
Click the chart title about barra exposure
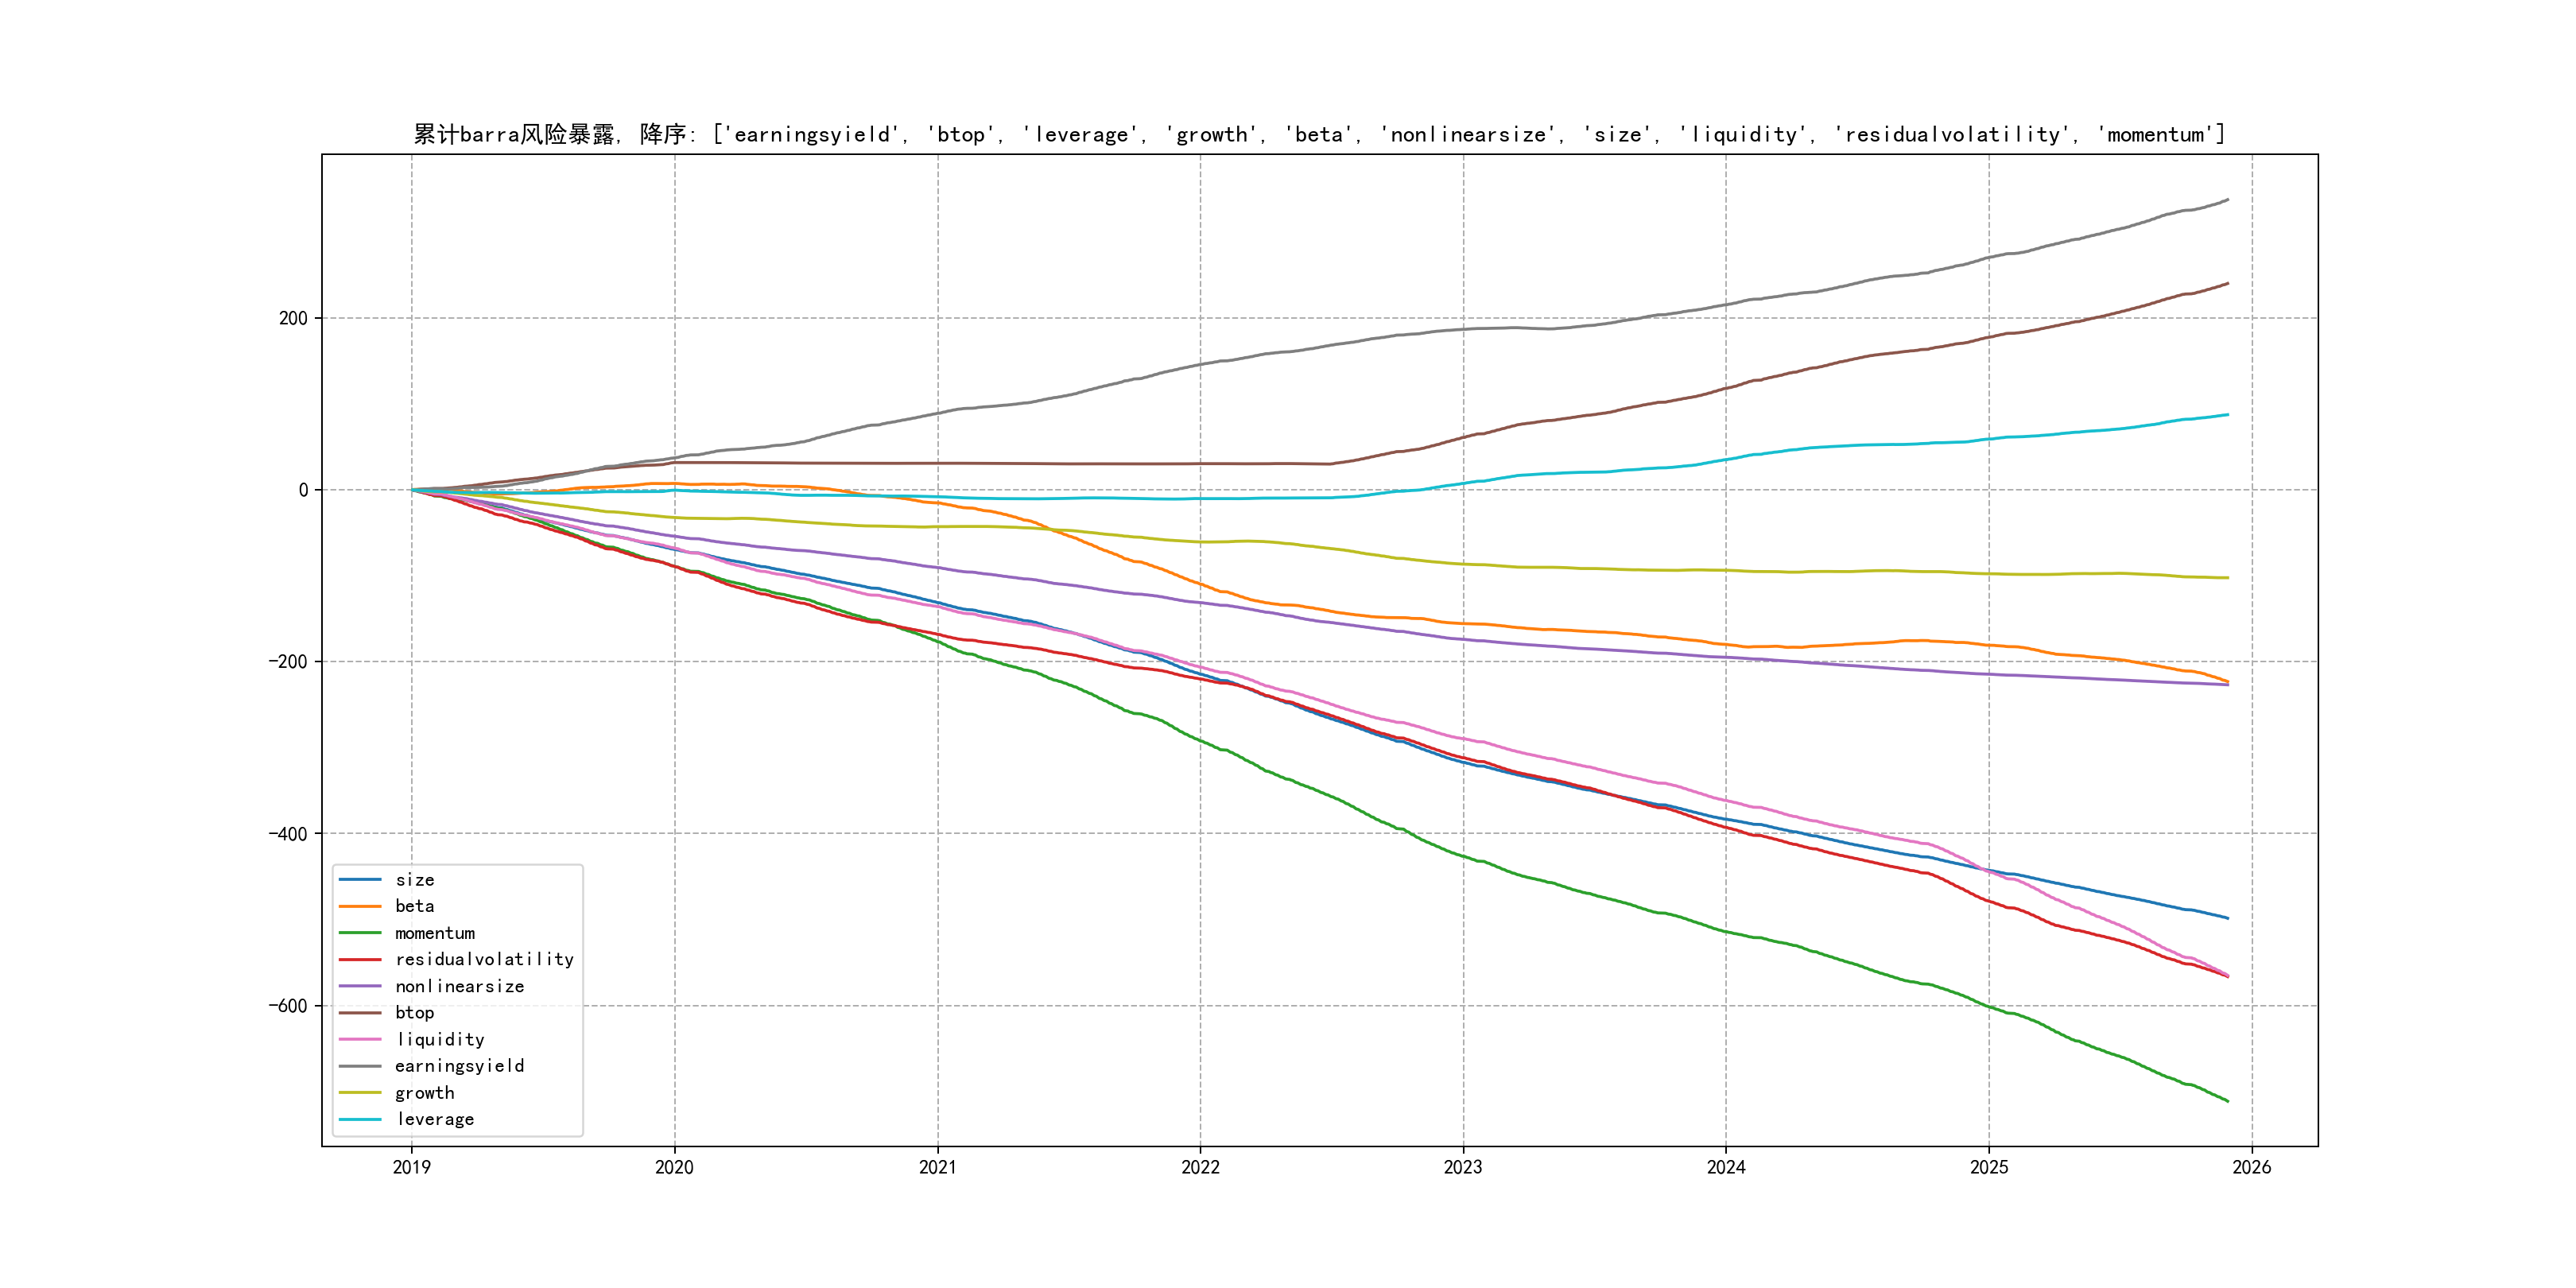click(x=1319, y=134)
